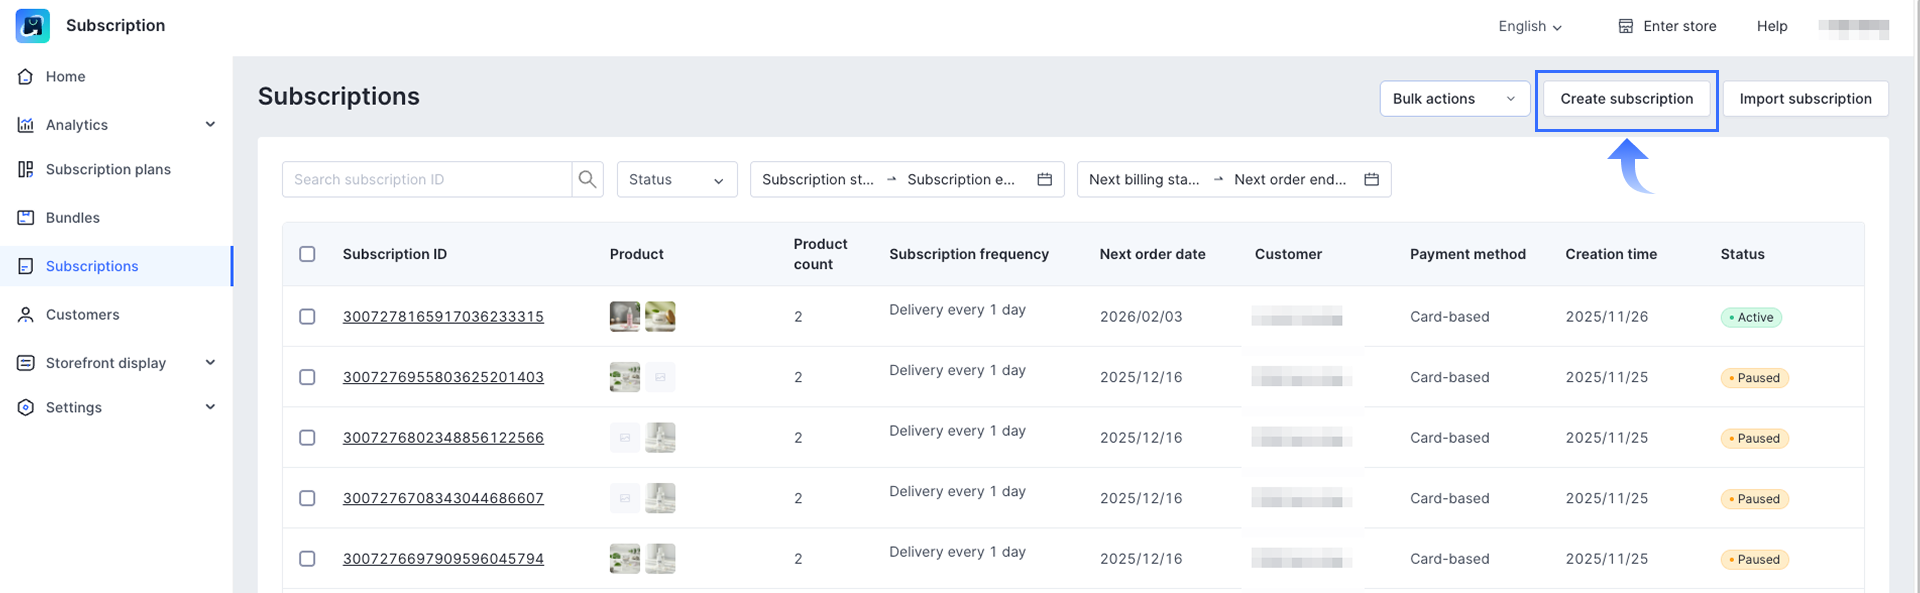Check the box for subscription 3007278165917036233315
Screen dimensions: 1920x593
click(x=307, y=317)
